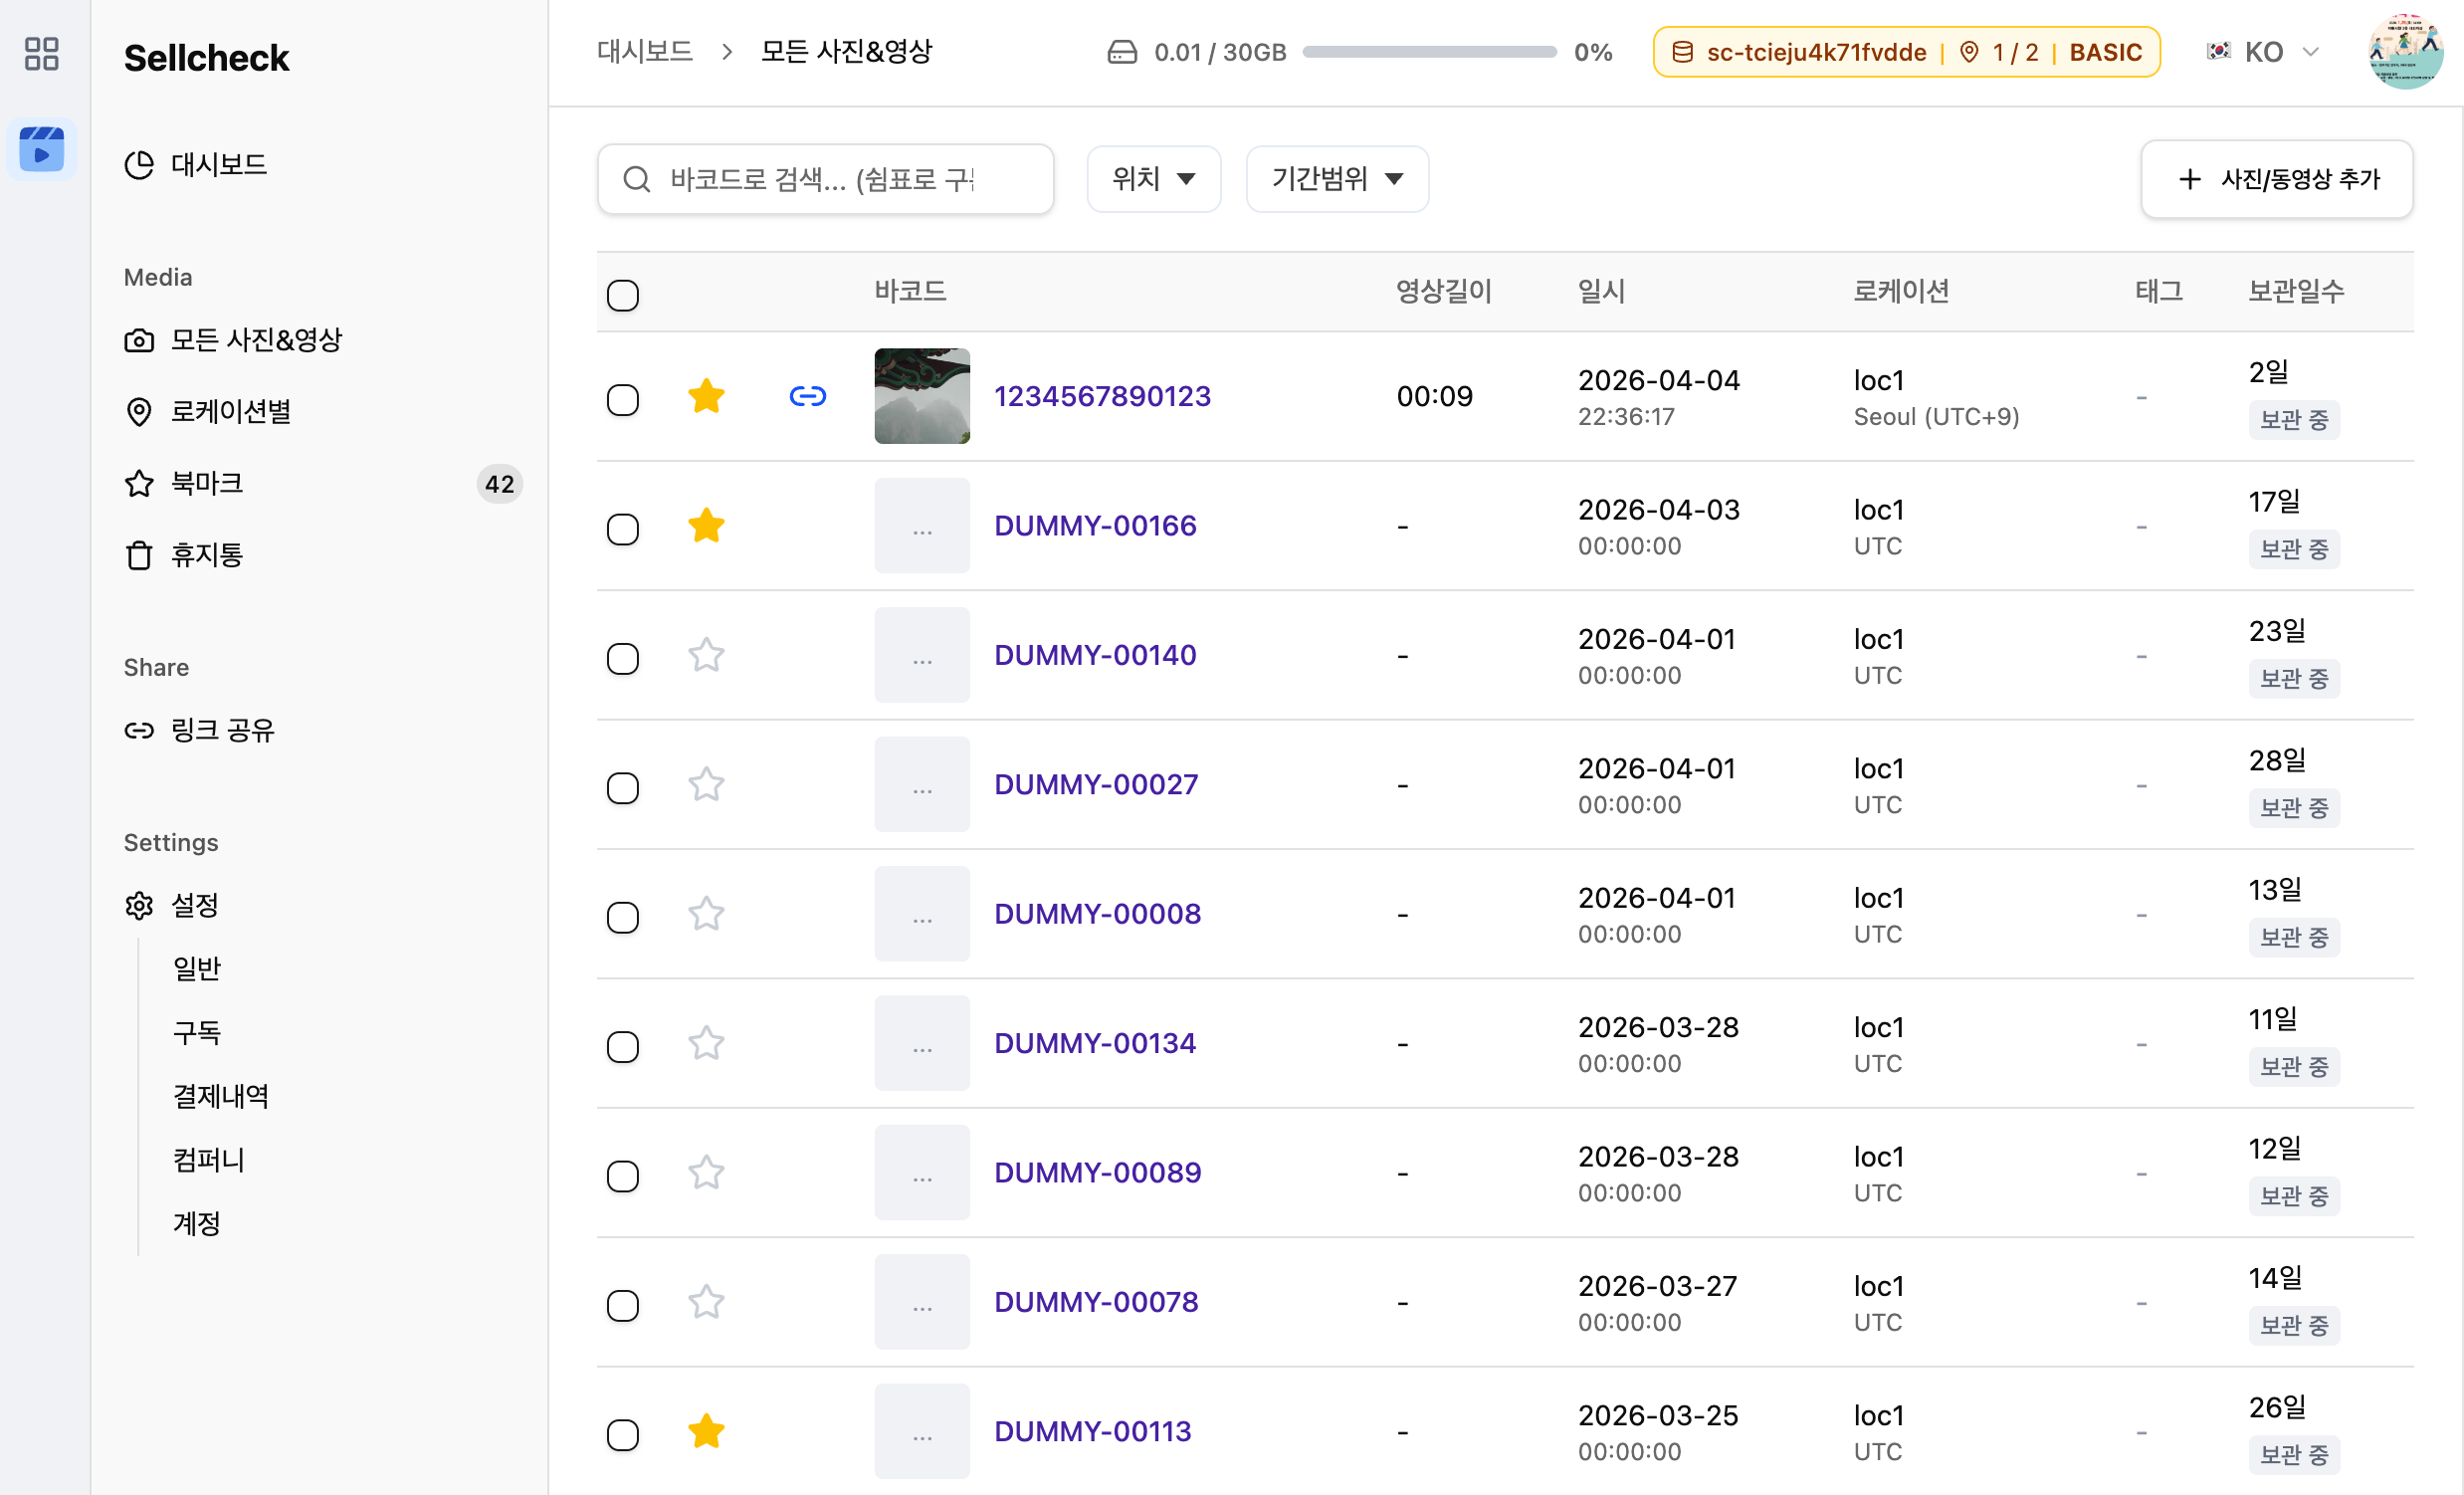The height and width of the screenshot is (1495, 2464).
Task: Click the share link icon next to 1234567890123
Action: (x=807, y=396)
